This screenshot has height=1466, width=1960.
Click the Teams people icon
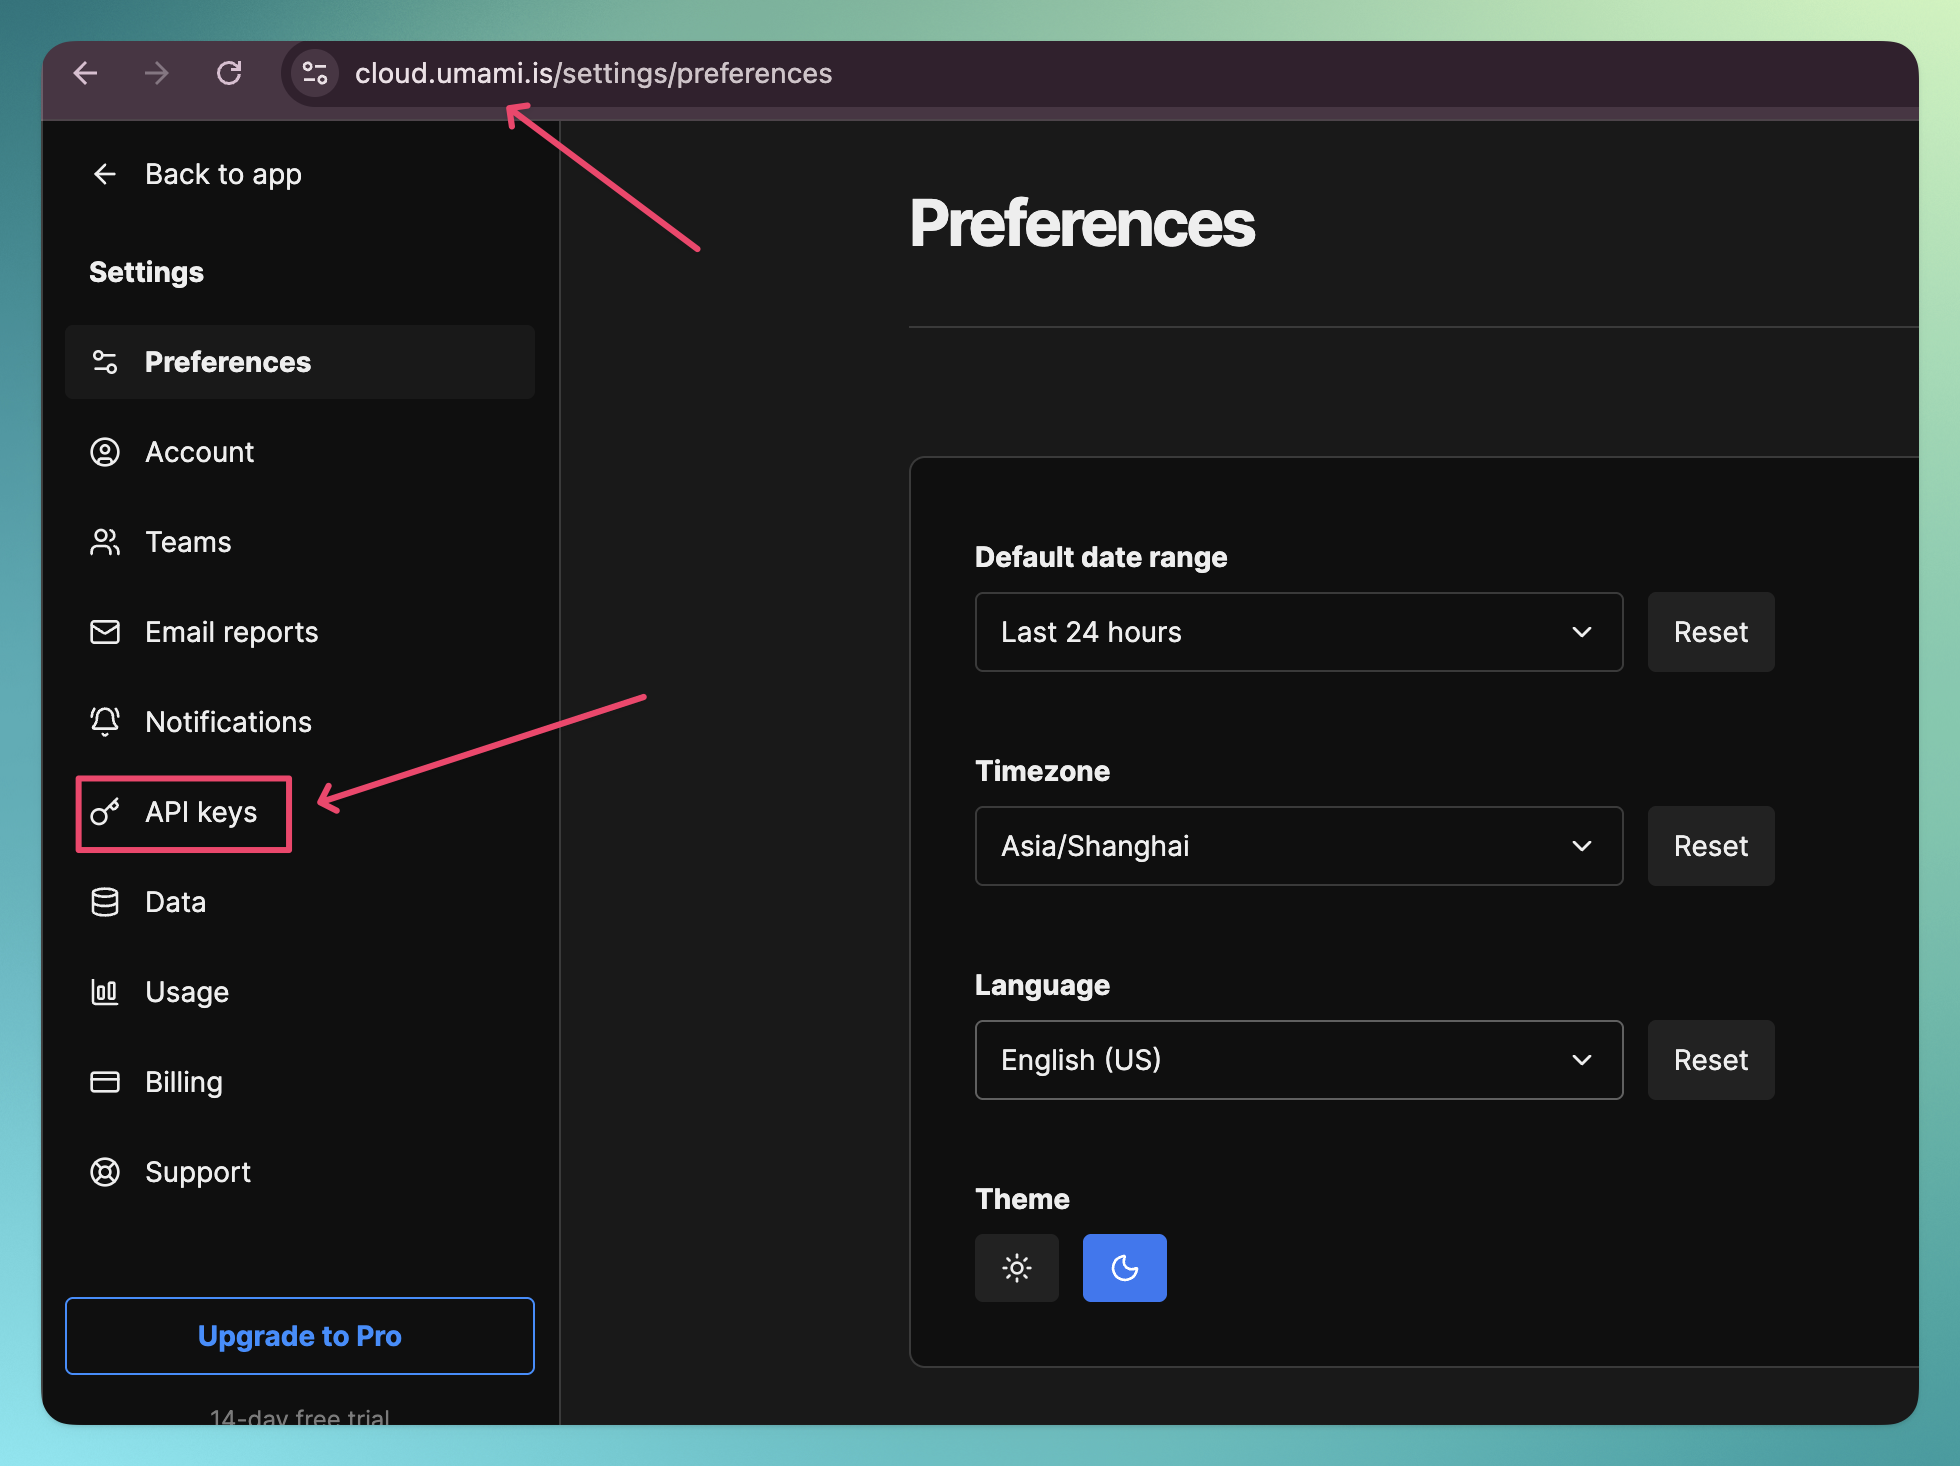click(x=105, y=542)
